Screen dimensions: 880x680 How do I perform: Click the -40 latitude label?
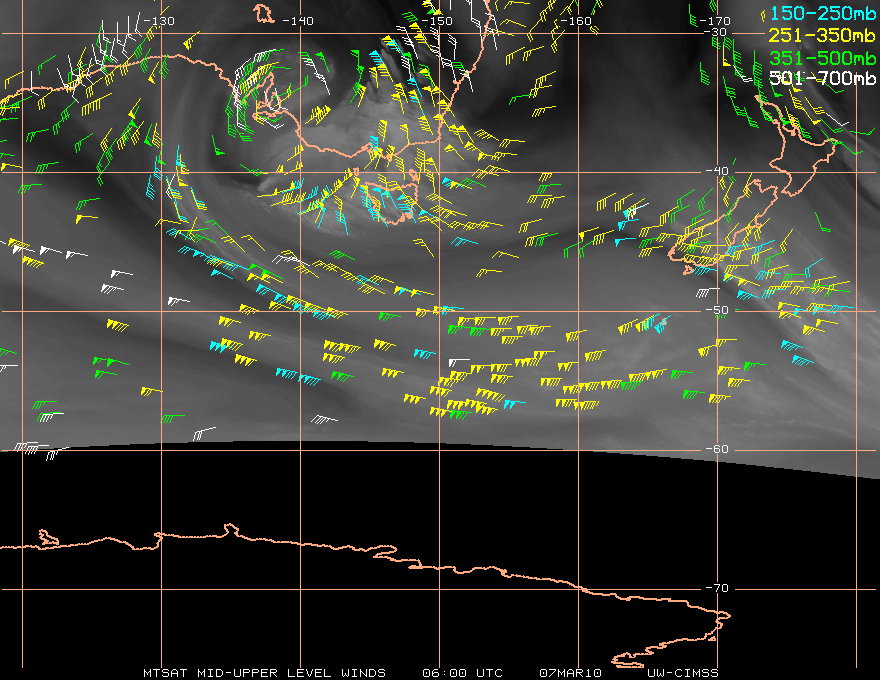coord(717,171)
